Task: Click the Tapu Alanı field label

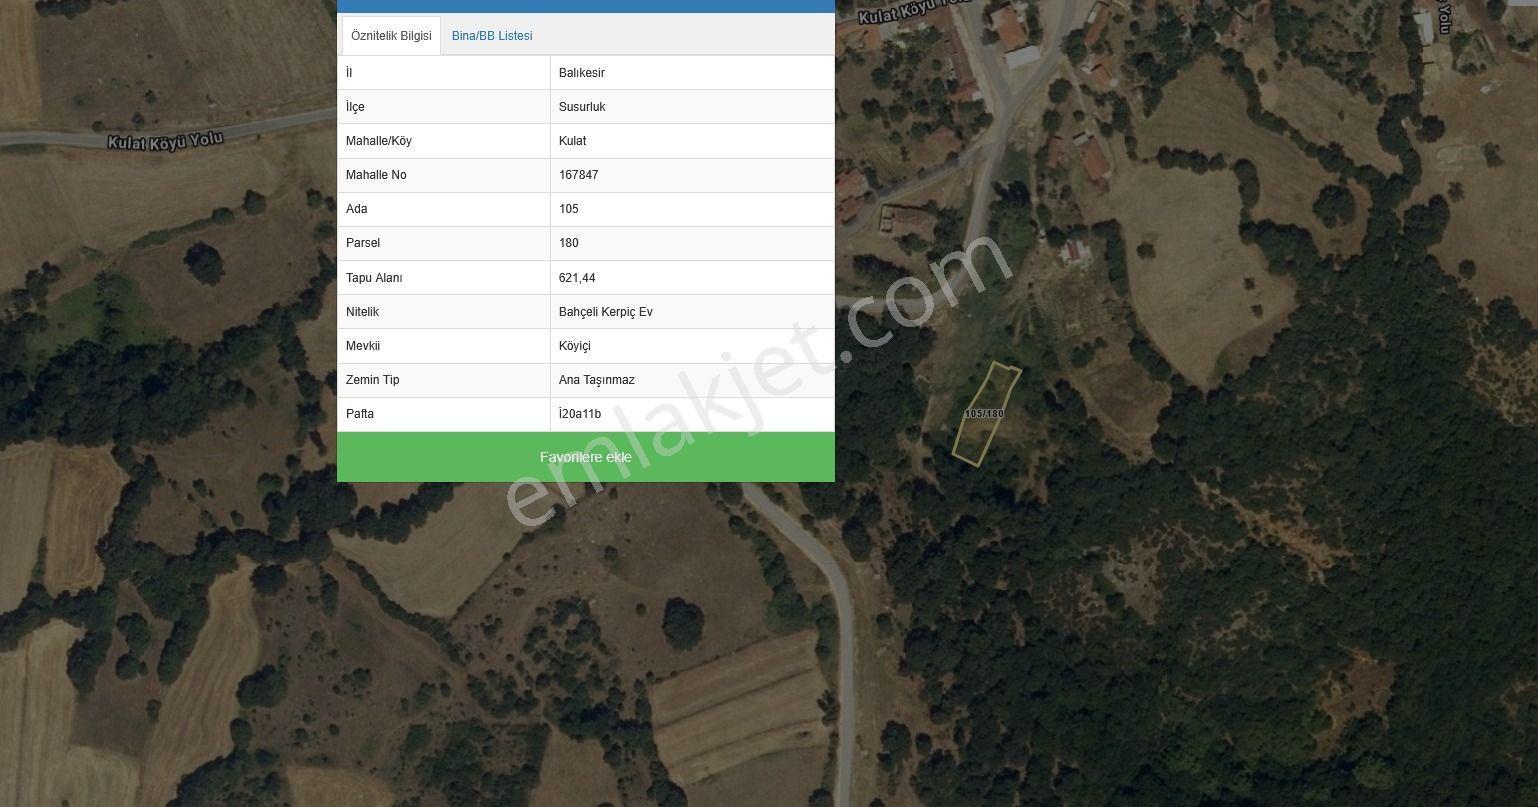Action: [374, 278]
